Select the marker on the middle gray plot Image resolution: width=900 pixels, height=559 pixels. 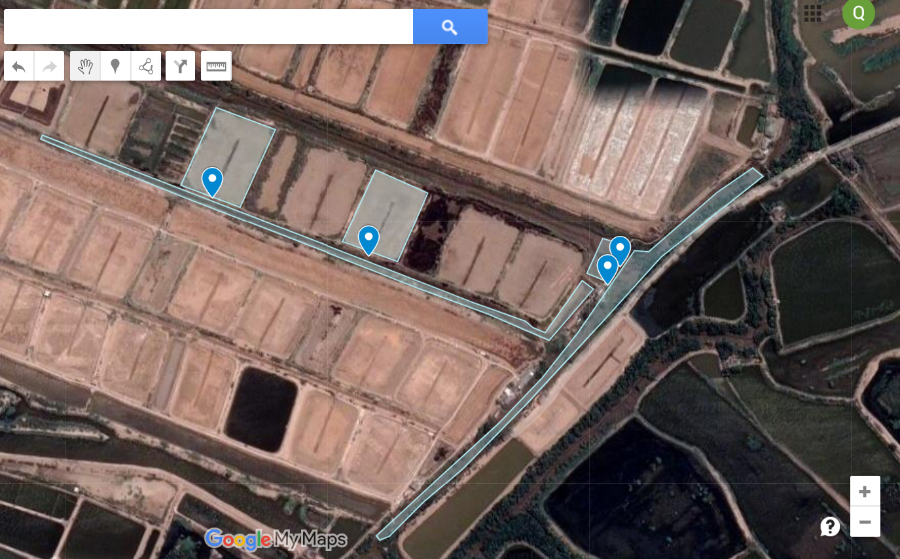click(x=369, y=239)
